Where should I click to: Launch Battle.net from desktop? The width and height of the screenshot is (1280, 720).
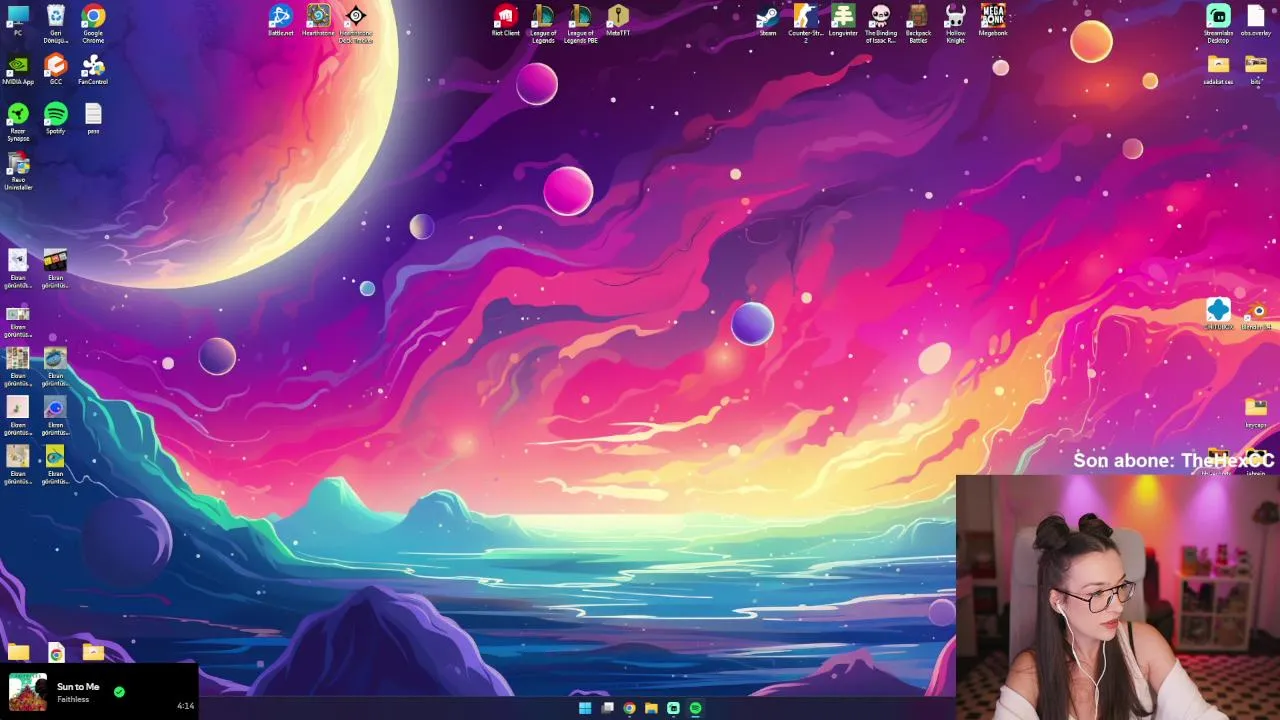point(281,20)
